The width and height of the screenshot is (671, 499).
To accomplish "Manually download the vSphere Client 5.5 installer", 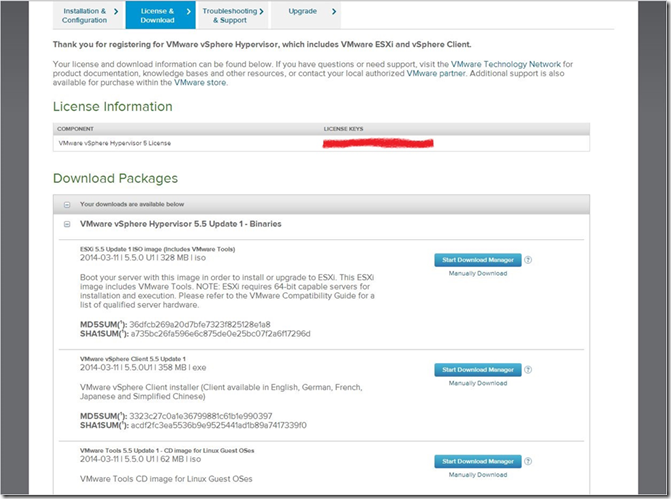I will [478, 383].
